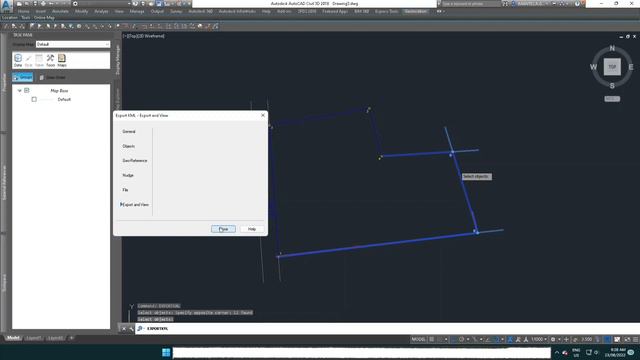Viewport: 640px width, 360px height.
Task: Select the Nudge page in Export KML dialog
Action: (128, 175)
